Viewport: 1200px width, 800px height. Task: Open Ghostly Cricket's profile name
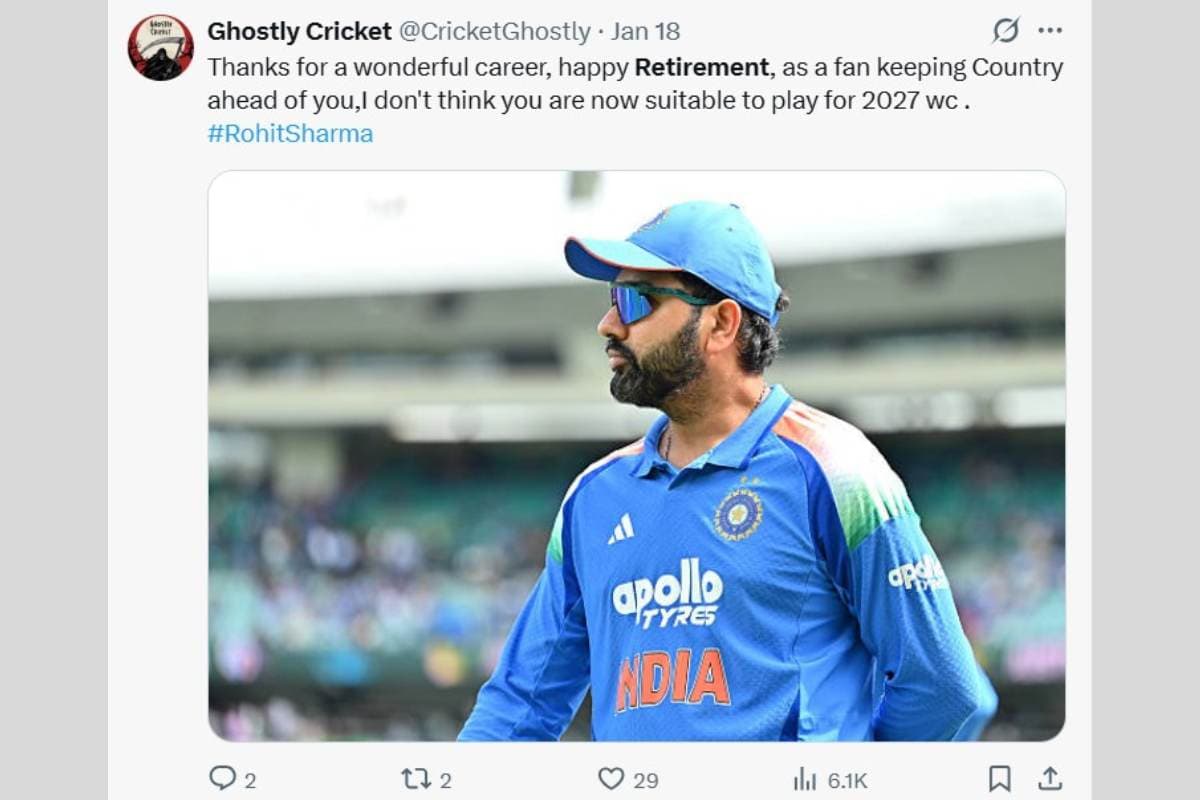pos(302,30)
